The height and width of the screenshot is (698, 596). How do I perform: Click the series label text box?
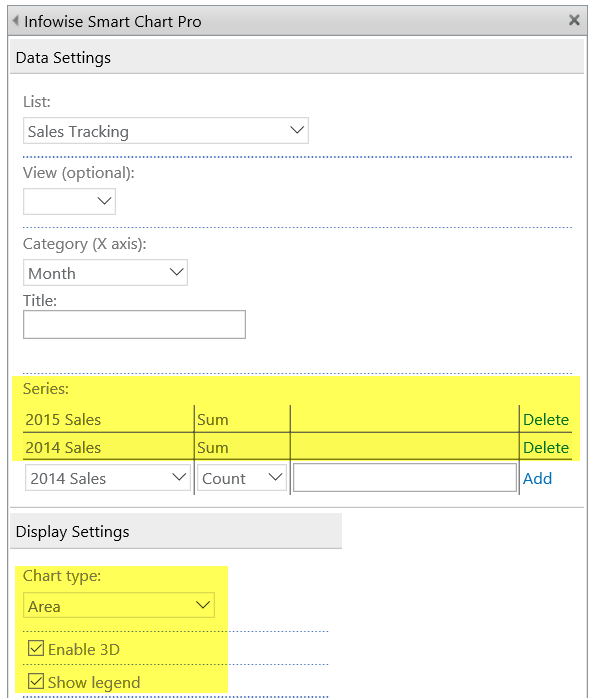click(x=405, y=478)
